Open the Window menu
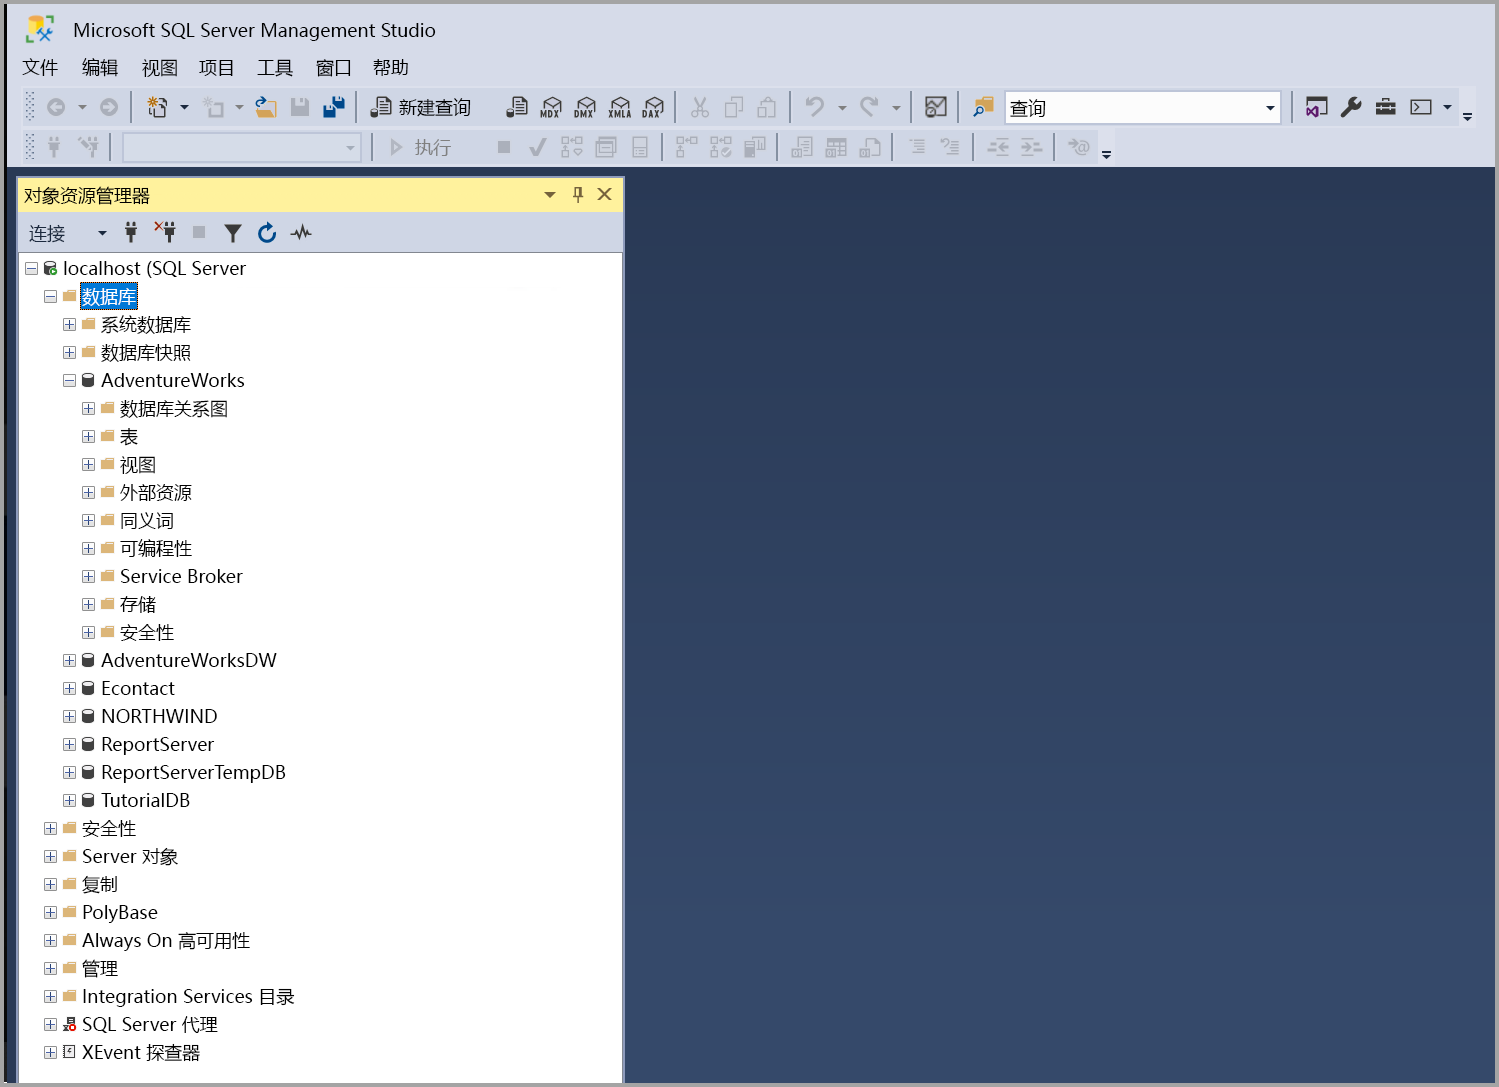This screenshot has width=1499, height=1087. pyautogui.click(x=334, y=67)
